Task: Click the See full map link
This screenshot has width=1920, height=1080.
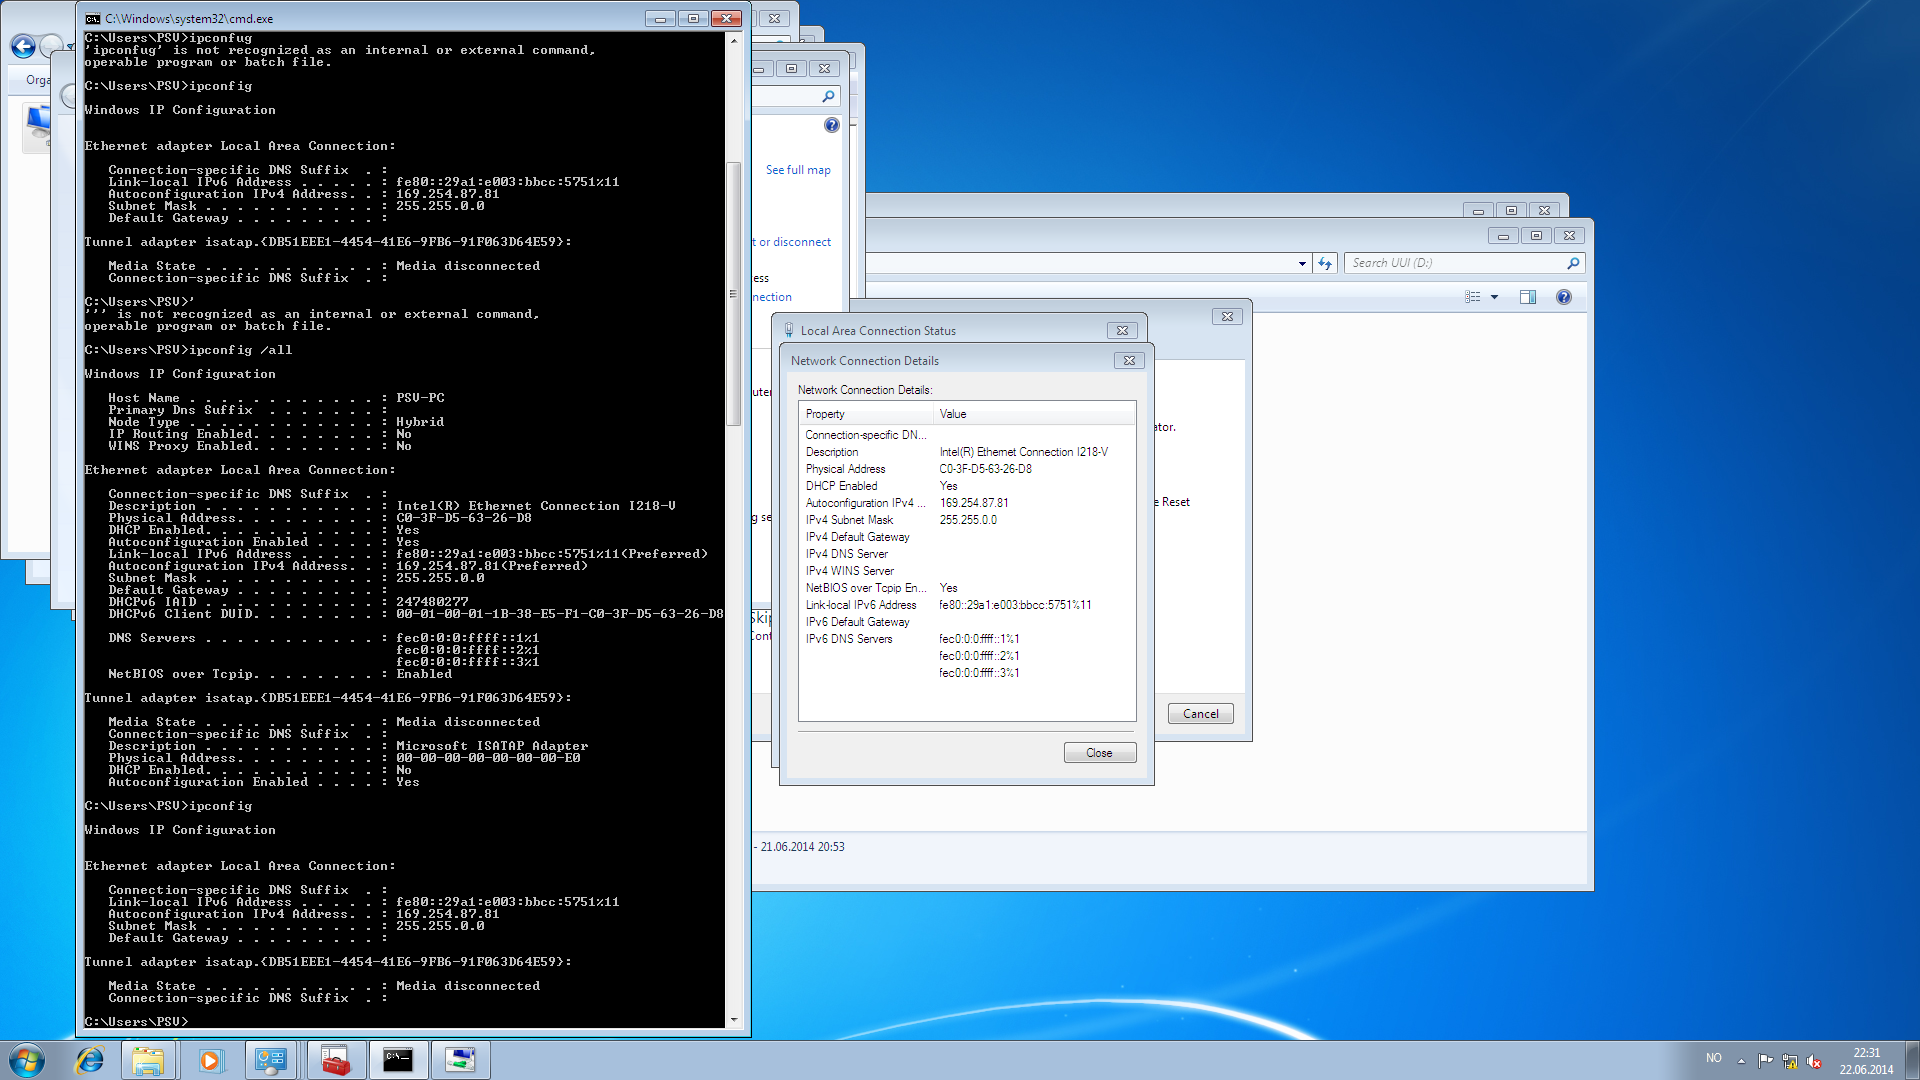Action: 798,170
